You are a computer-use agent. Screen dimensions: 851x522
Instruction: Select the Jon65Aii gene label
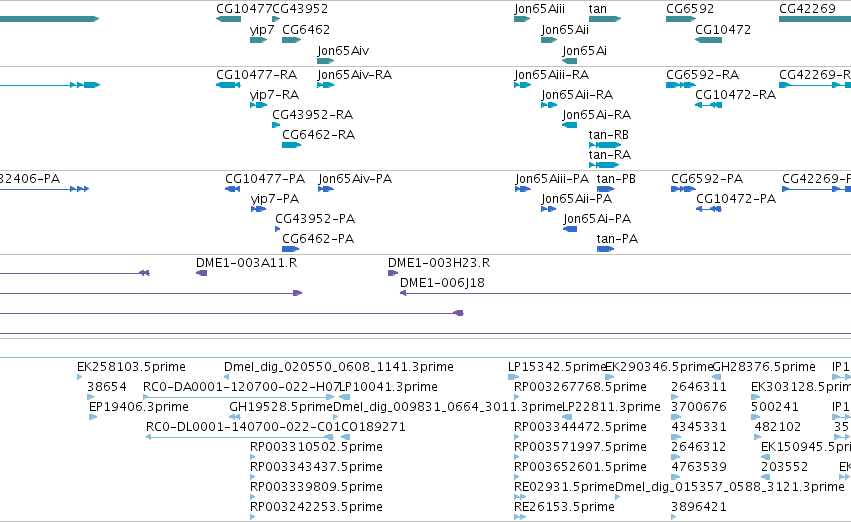(x=565, y=30)
